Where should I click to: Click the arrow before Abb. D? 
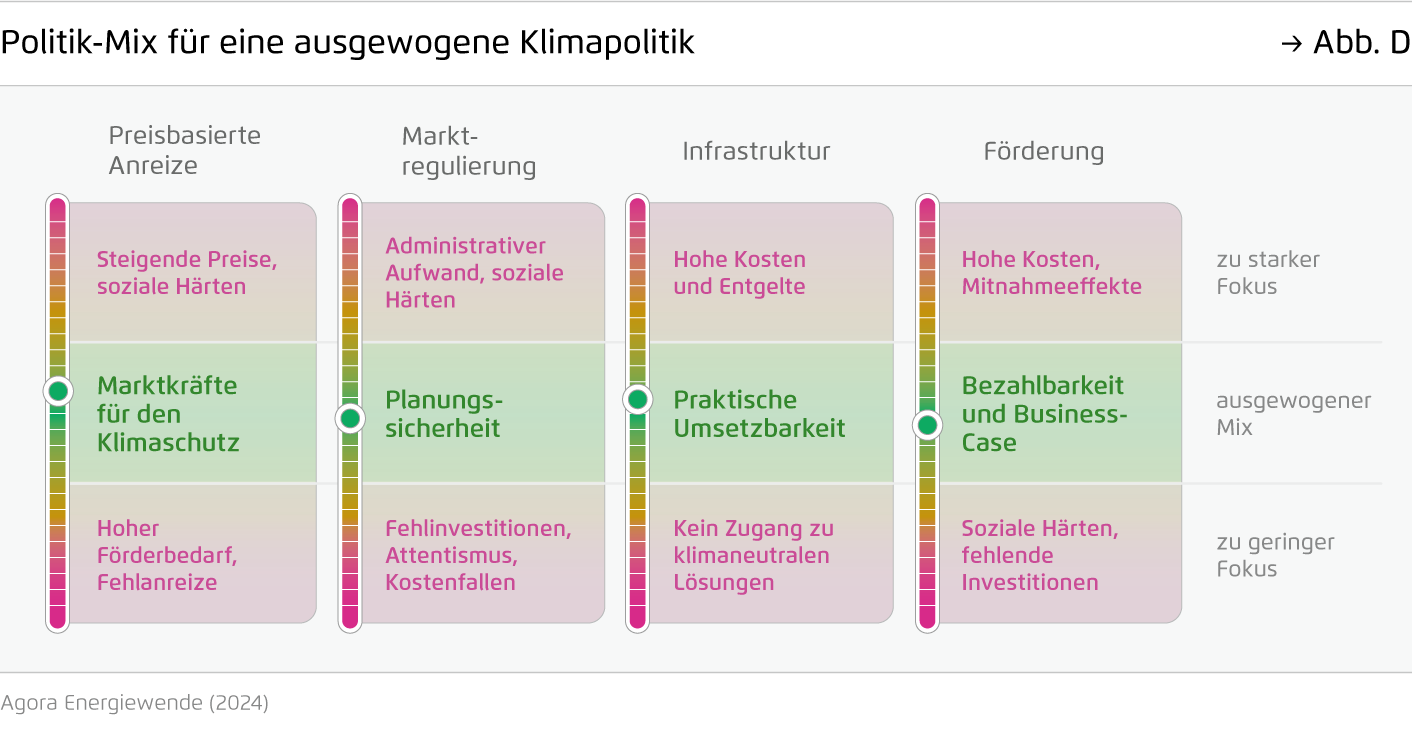(x=1291, y=43)
